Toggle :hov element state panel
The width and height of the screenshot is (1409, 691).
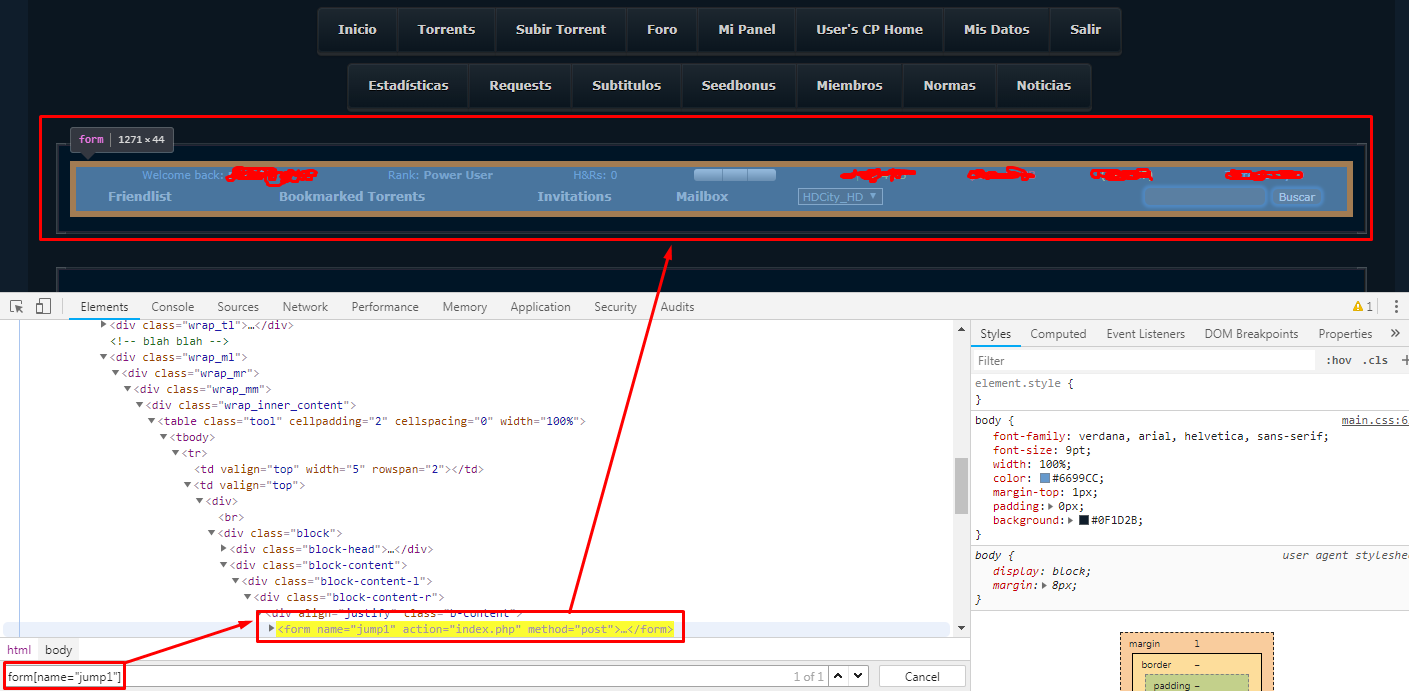click(x=1338, y=360)
